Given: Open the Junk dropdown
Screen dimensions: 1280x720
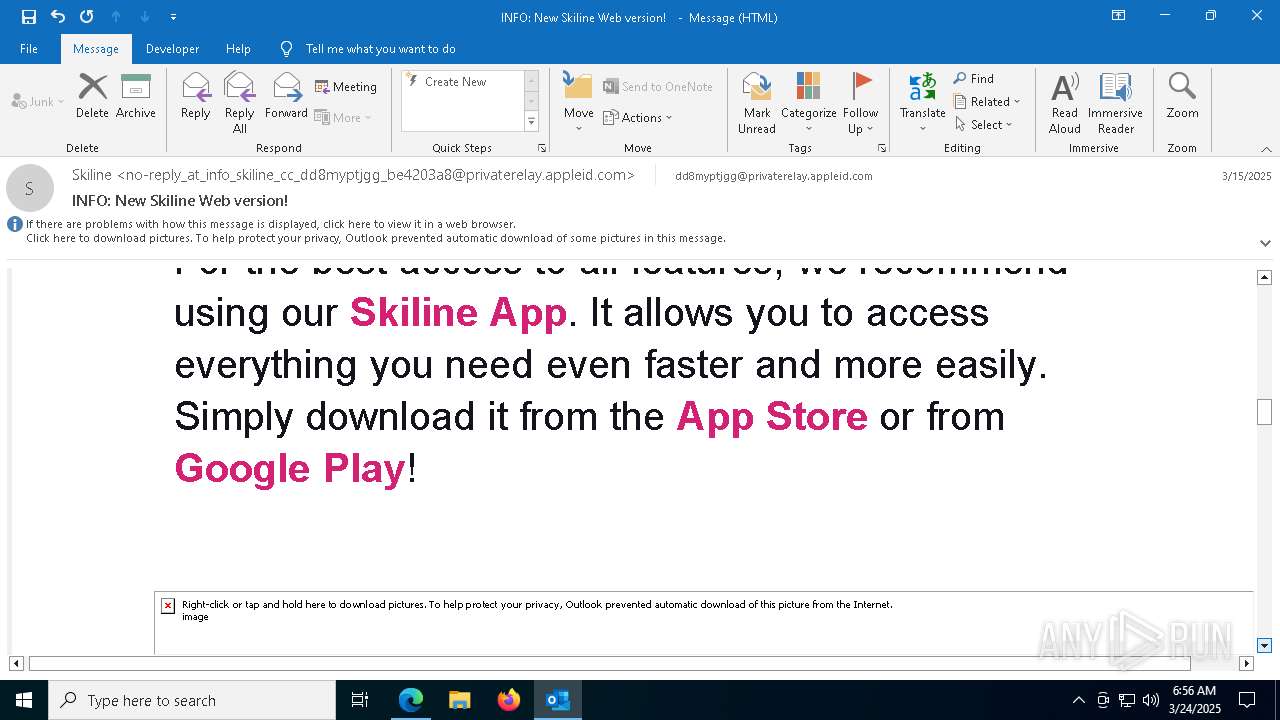Looking at the screenshot, I should click(x=38, y=101).
